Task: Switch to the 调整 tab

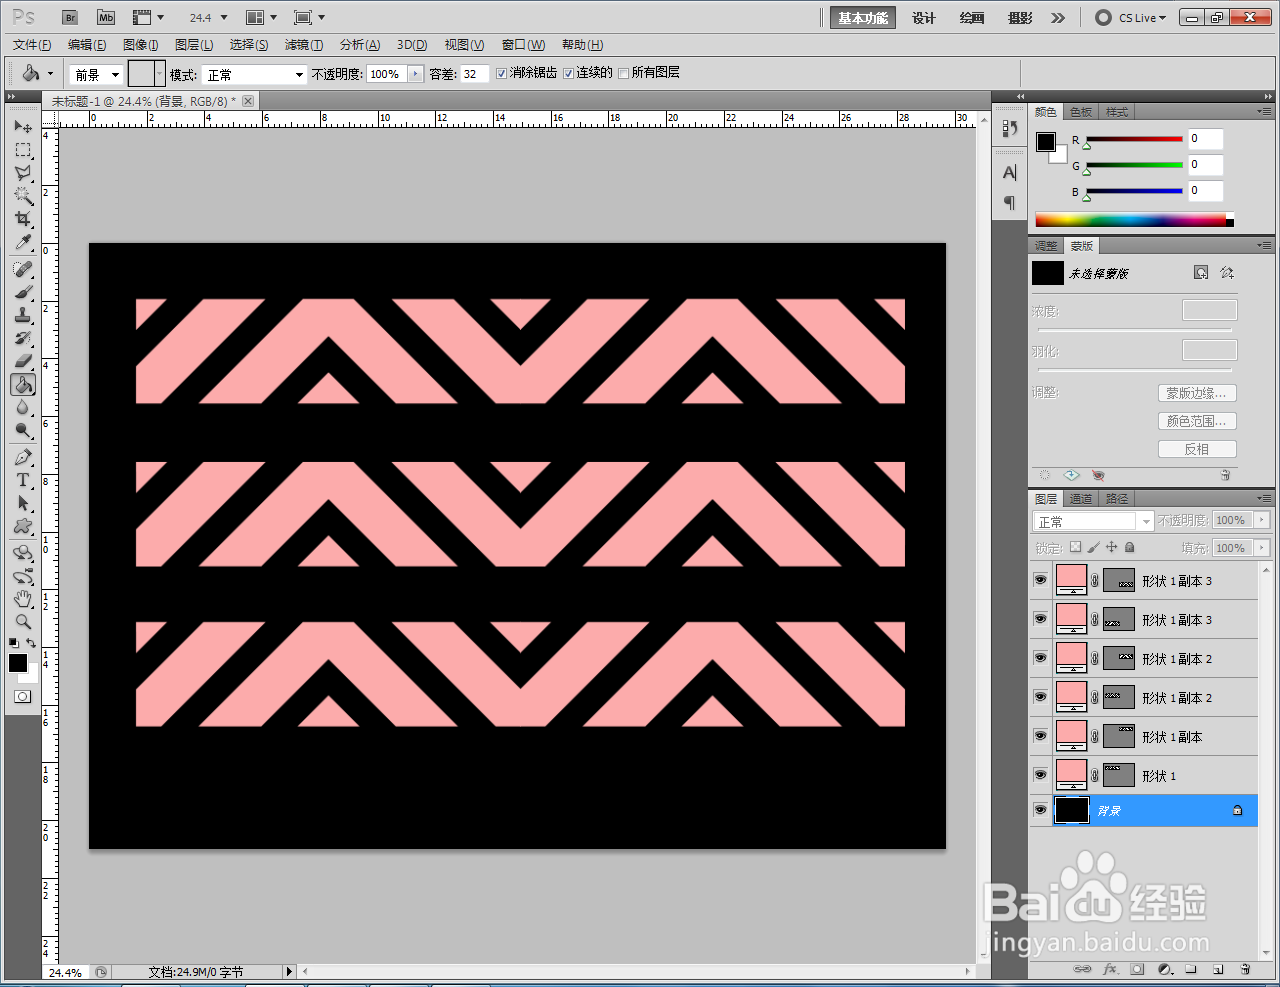Action: [1046, 245]
